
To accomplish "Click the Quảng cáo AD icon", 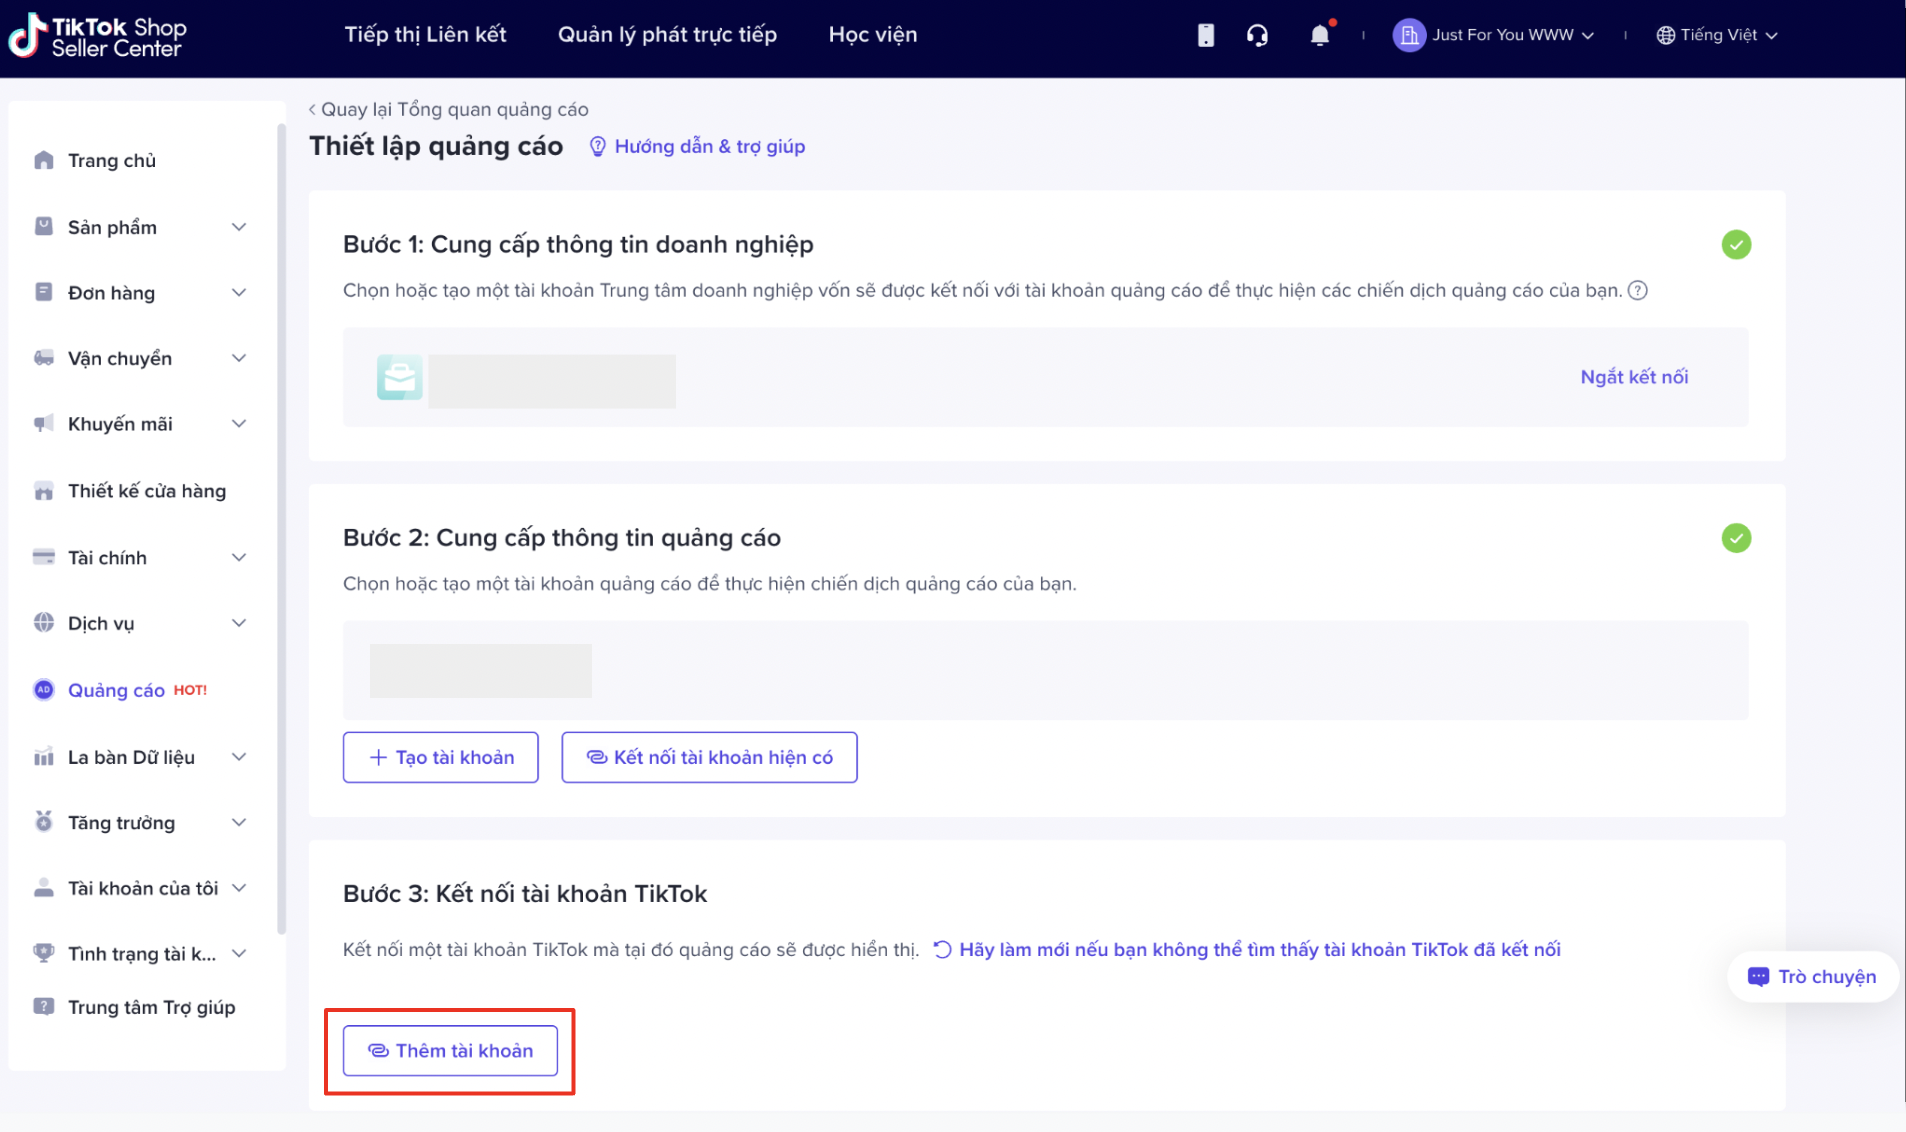I will coord(44,690).
